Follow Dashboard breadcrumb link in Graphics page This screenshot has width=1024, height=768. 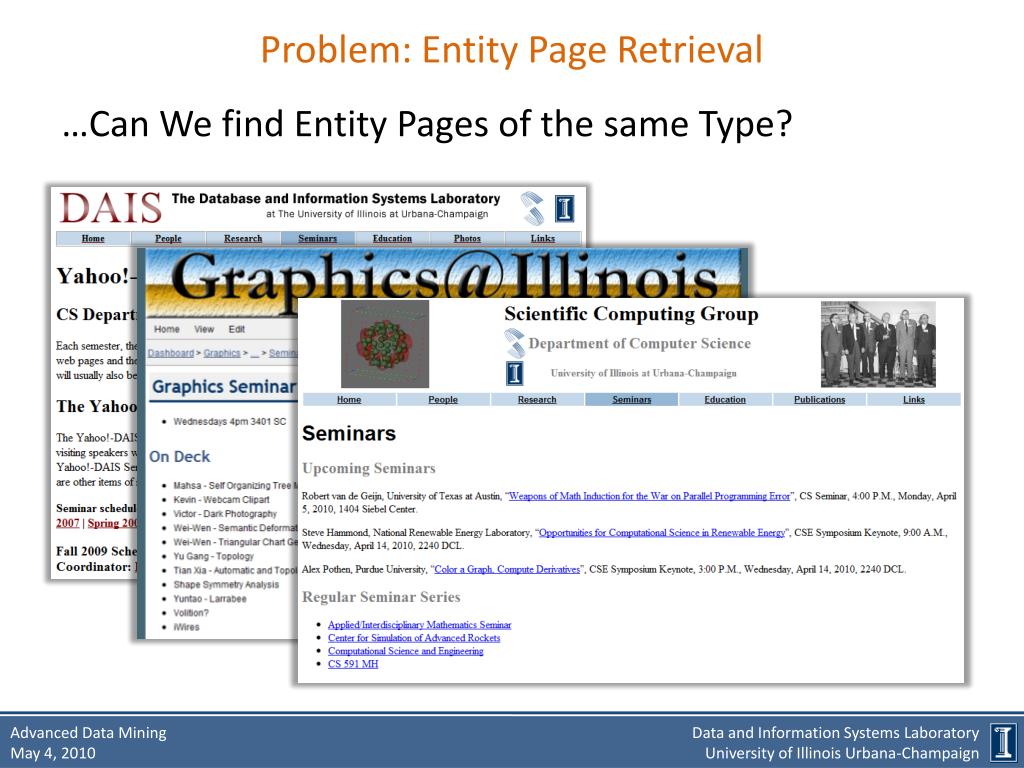point(170,353)
